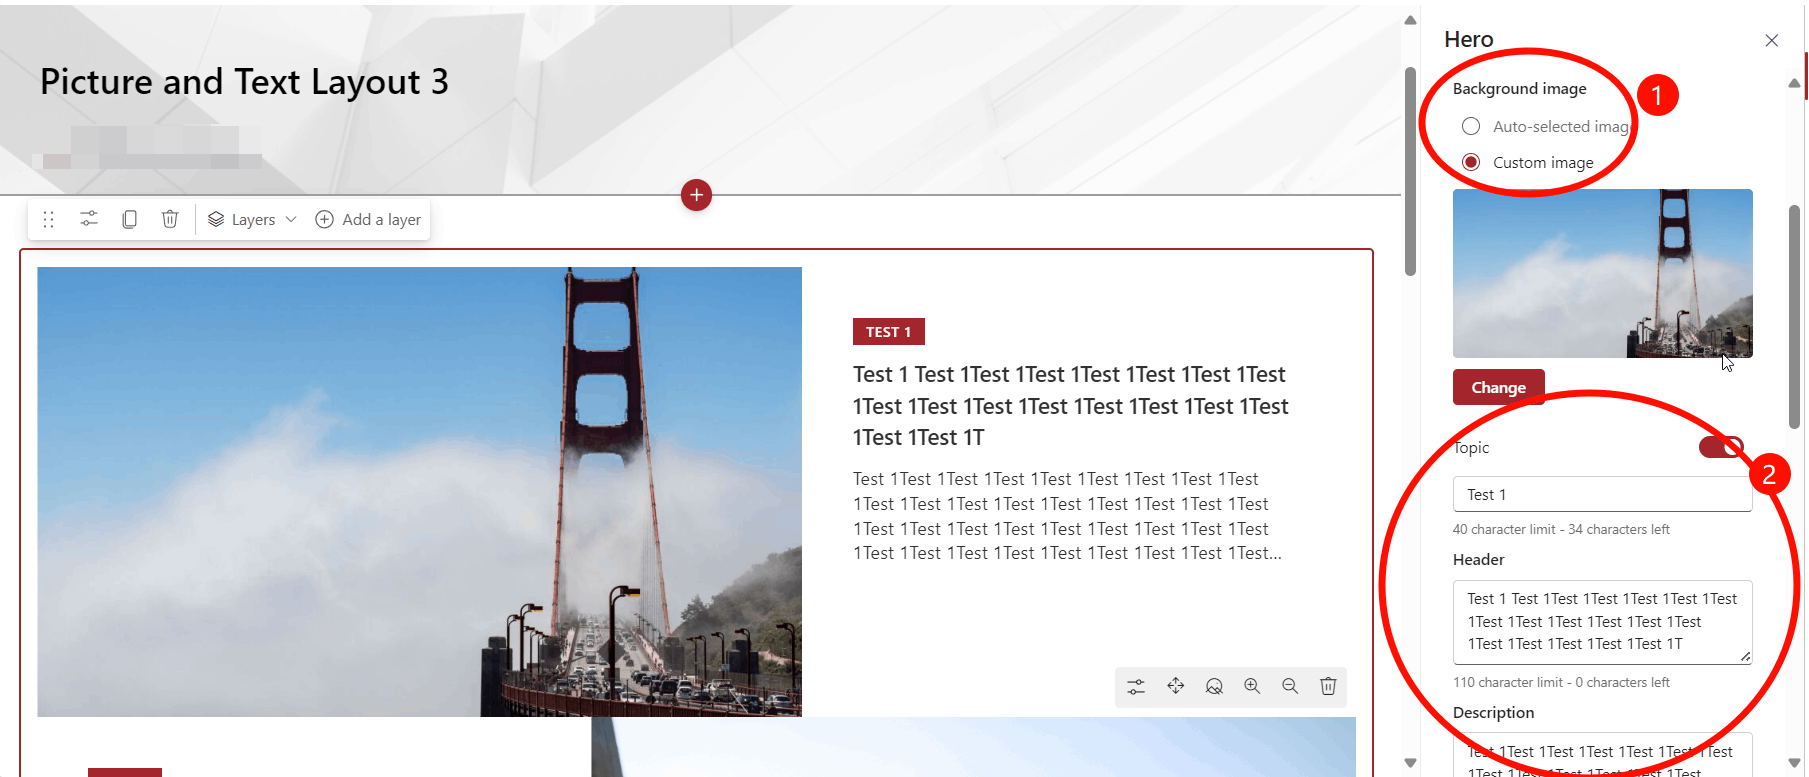Click the page vertical scrollbar down arrow
Viewport: 1809px width, 777px height.
[x=1410, y=763]
